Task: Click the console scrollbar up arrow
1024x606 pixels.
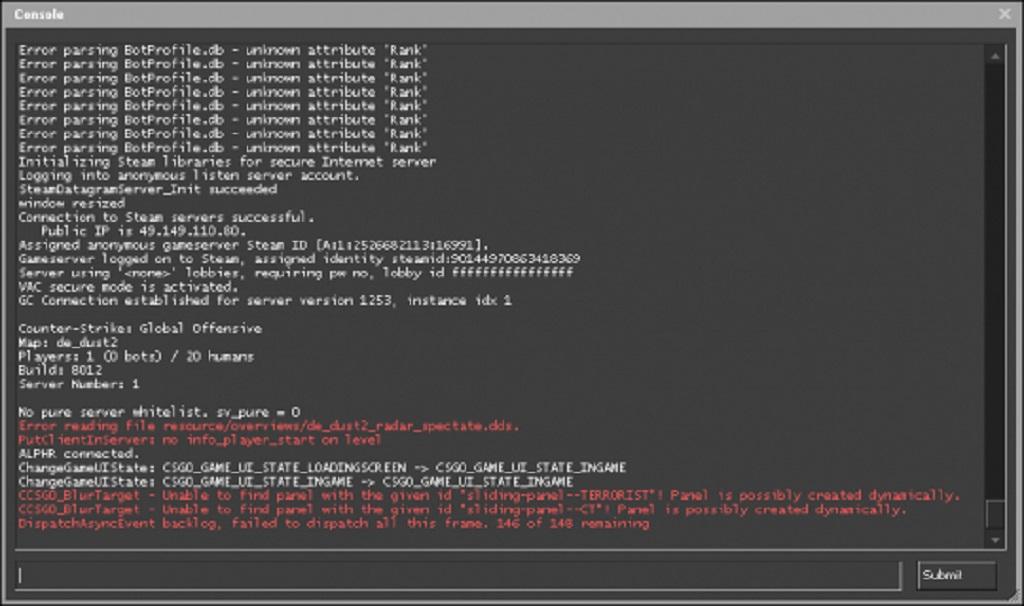Action: pyautogui.click(x=995, y=56)
